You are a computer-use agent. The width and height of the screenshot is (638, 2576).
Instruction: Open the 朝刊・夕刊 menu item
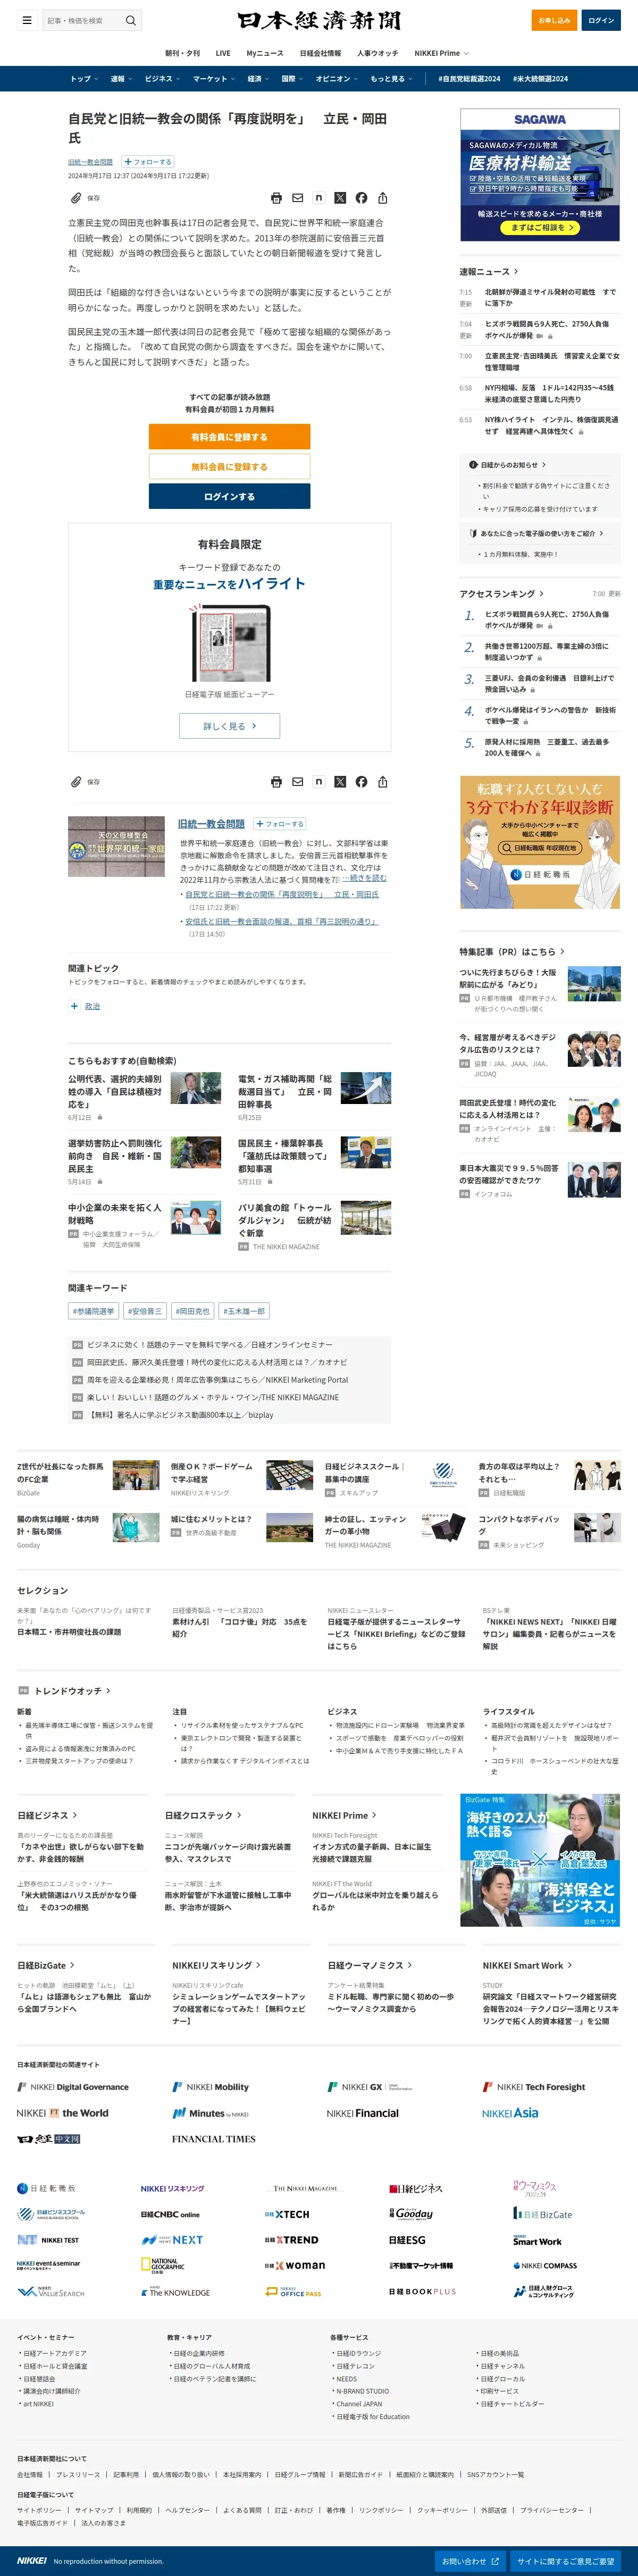pos(182,53)
